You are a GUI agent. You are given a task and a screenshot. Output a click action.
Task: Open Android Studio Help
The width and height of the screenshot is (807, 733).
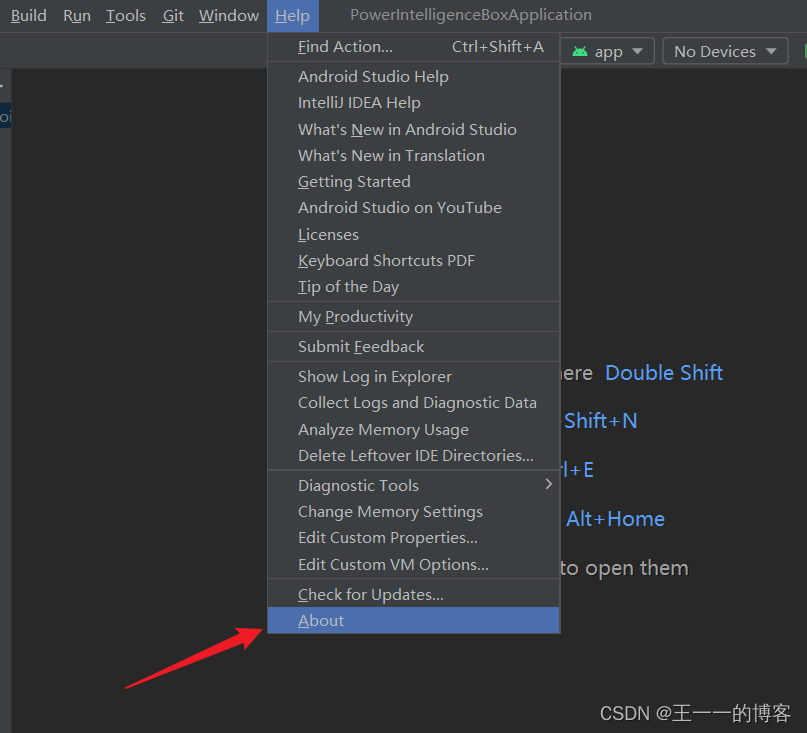pyautogui.click(x=413, y=77)
